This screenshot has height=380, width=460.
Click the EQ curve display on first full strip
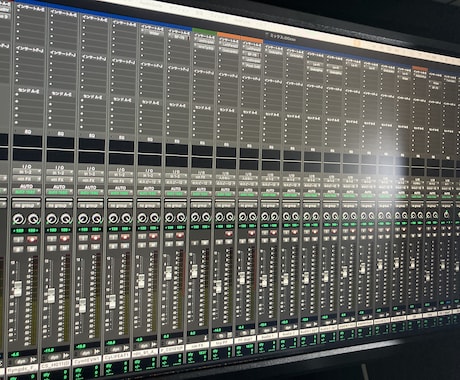point(28,148)
